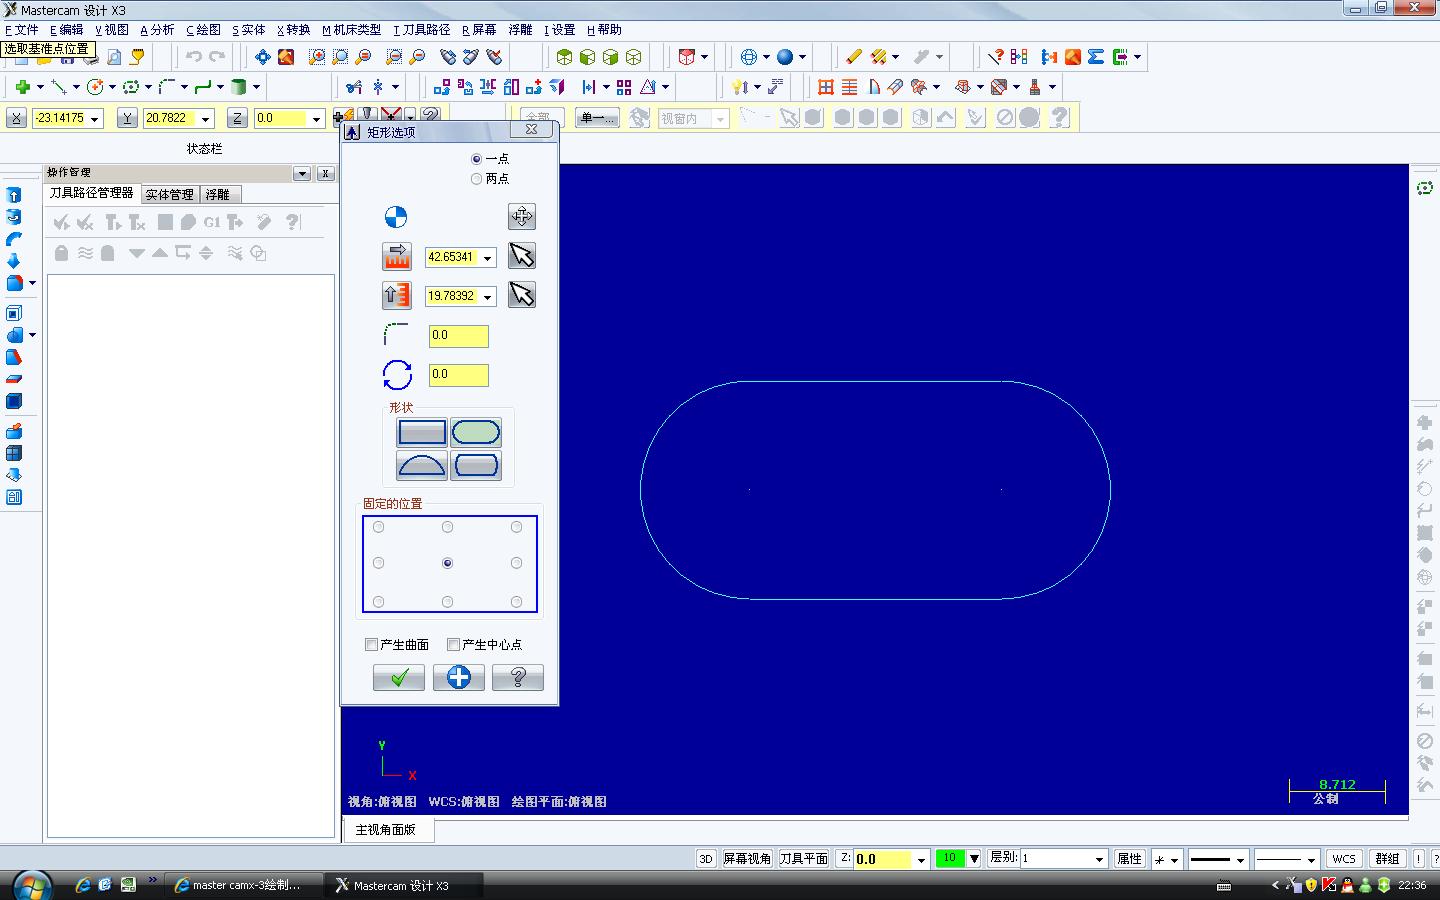The height and width of the screenshot is (900, 1440).
Task: Click the yellow pencil delete icon
Action: 853,57
